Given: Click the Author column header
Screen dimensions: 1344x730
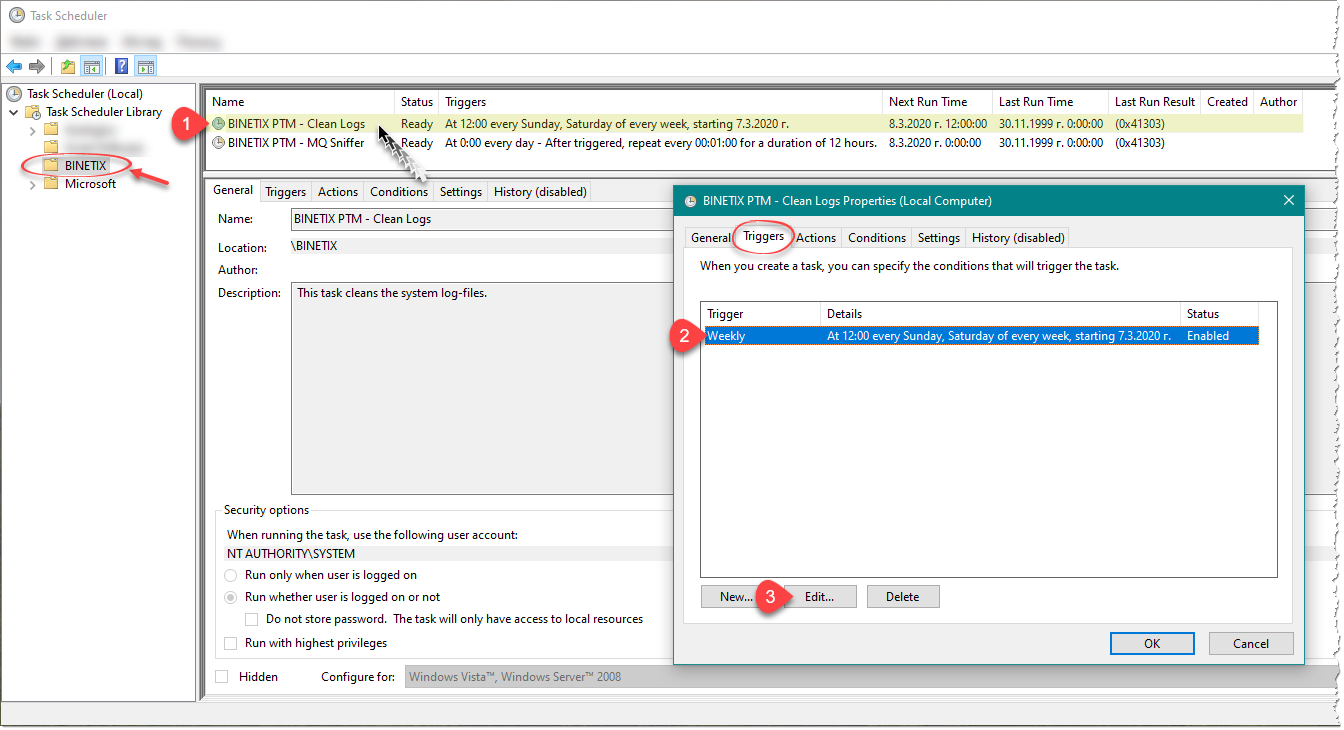Looking at the screenshot, I should pyautogui.click(x=1278, y=102).
